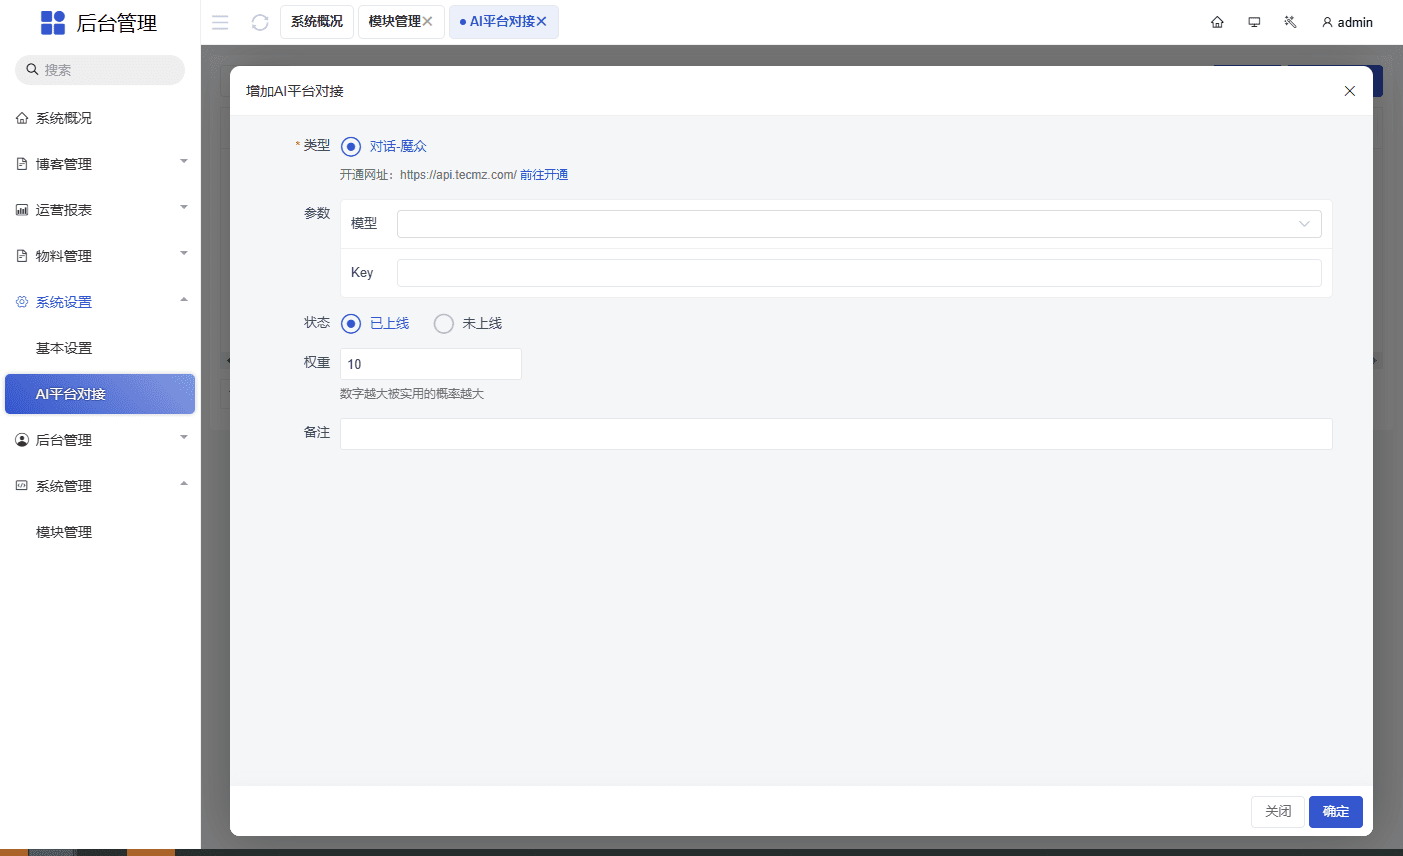The height and width of the screenshot is (856, 1403).
Task: Expand the 运营报表 sidebar menu
Action: (100, 210)
